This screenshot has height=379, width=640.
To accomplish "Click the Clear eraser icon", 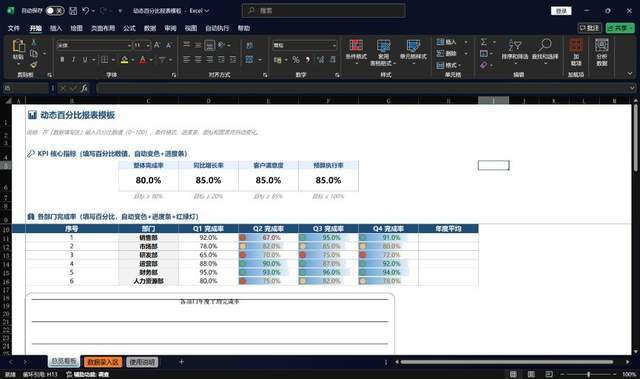I will point(484,65).
